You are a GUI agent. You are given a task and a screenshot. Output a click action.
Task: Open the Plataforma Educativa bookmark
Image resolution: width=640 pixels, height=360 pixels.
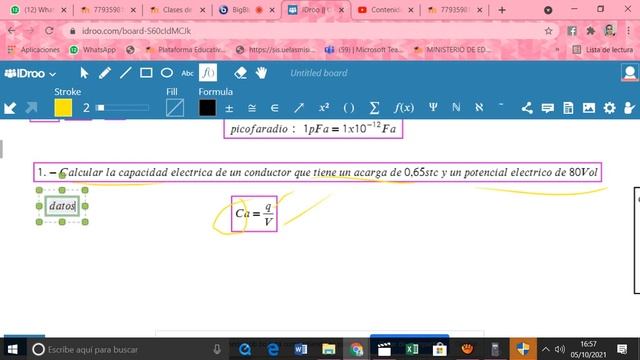(186, 49)
